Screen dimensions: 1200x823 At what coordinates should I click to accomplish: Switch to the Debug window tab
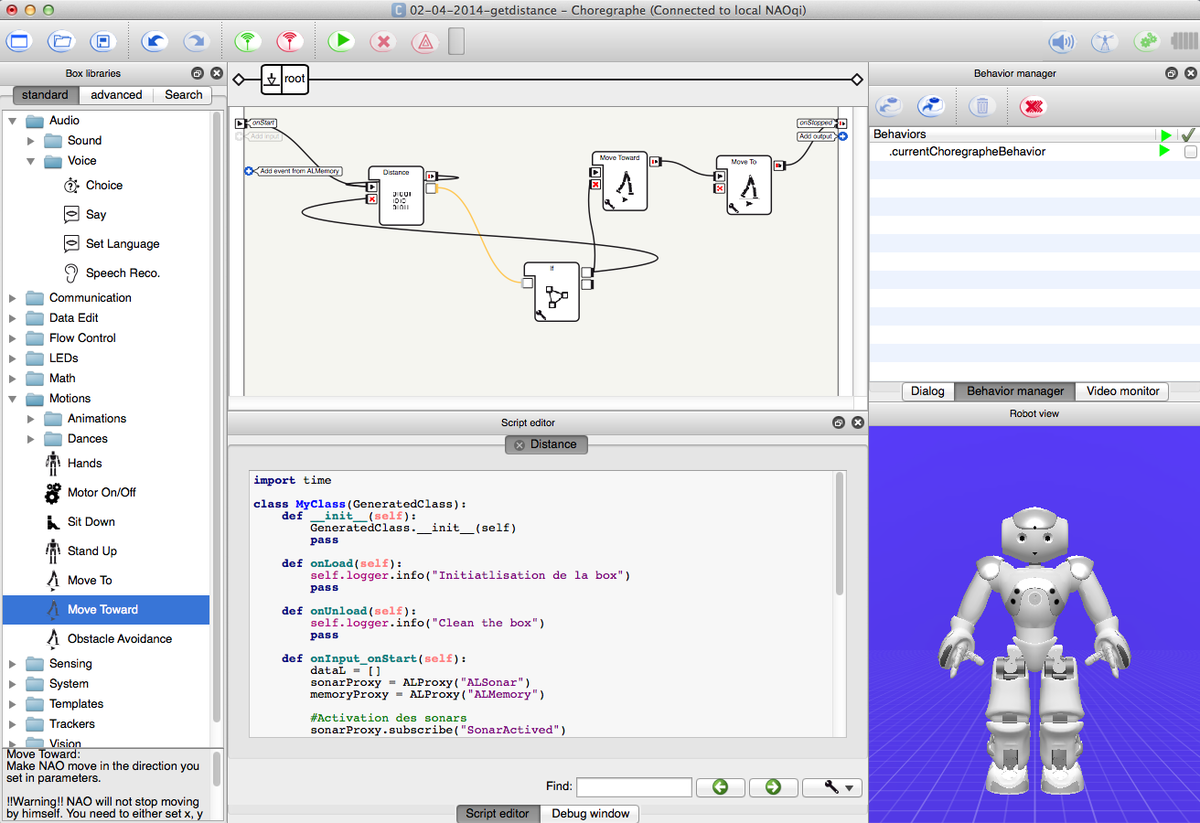tap(590, 813)
